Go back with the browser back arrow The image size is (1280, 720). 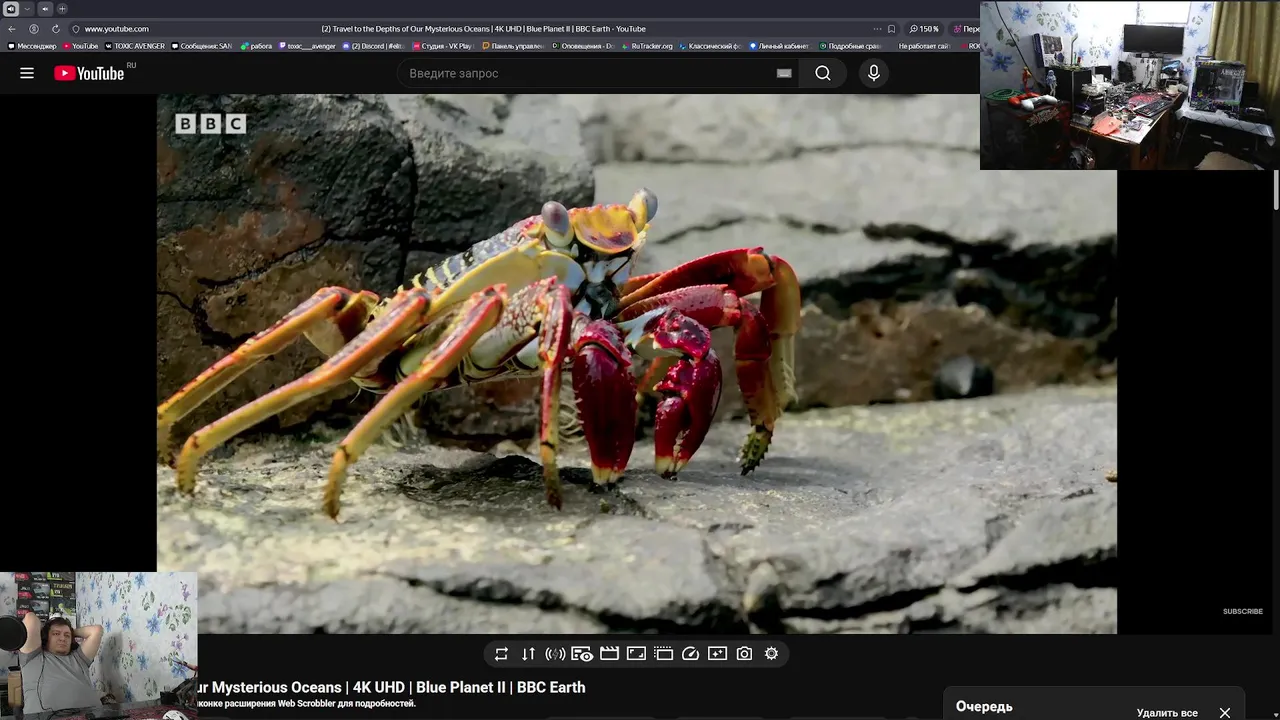(x=12, y=29)
